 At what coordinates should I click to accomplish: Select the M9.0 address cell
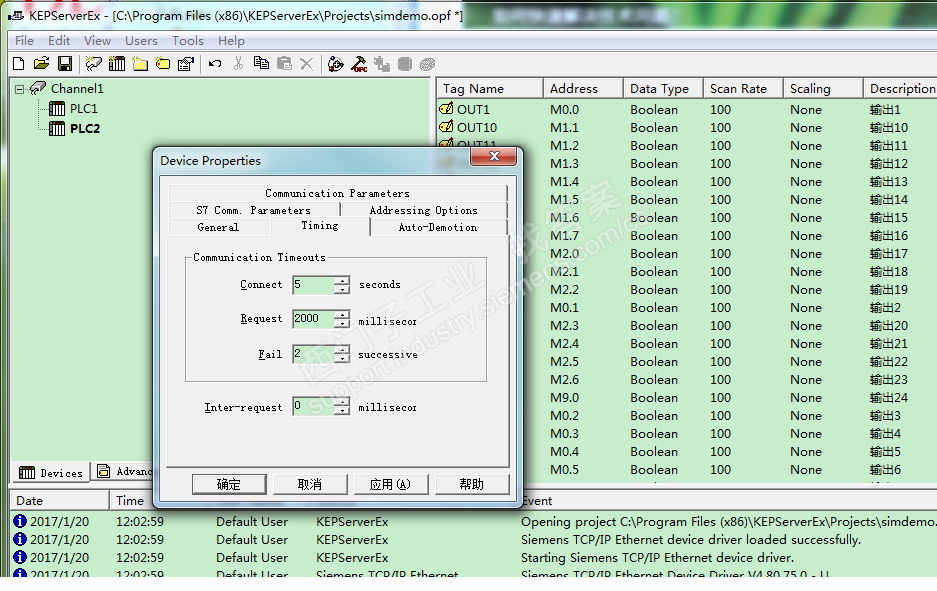pos(565,397)
